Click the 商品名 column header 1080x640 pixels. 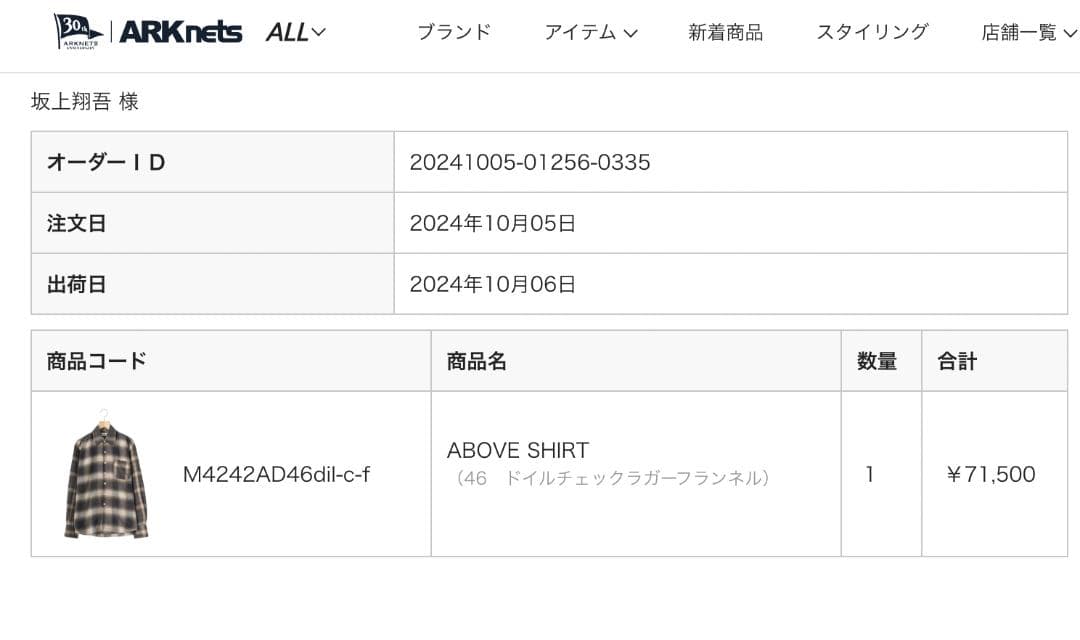tap(474, 360)
